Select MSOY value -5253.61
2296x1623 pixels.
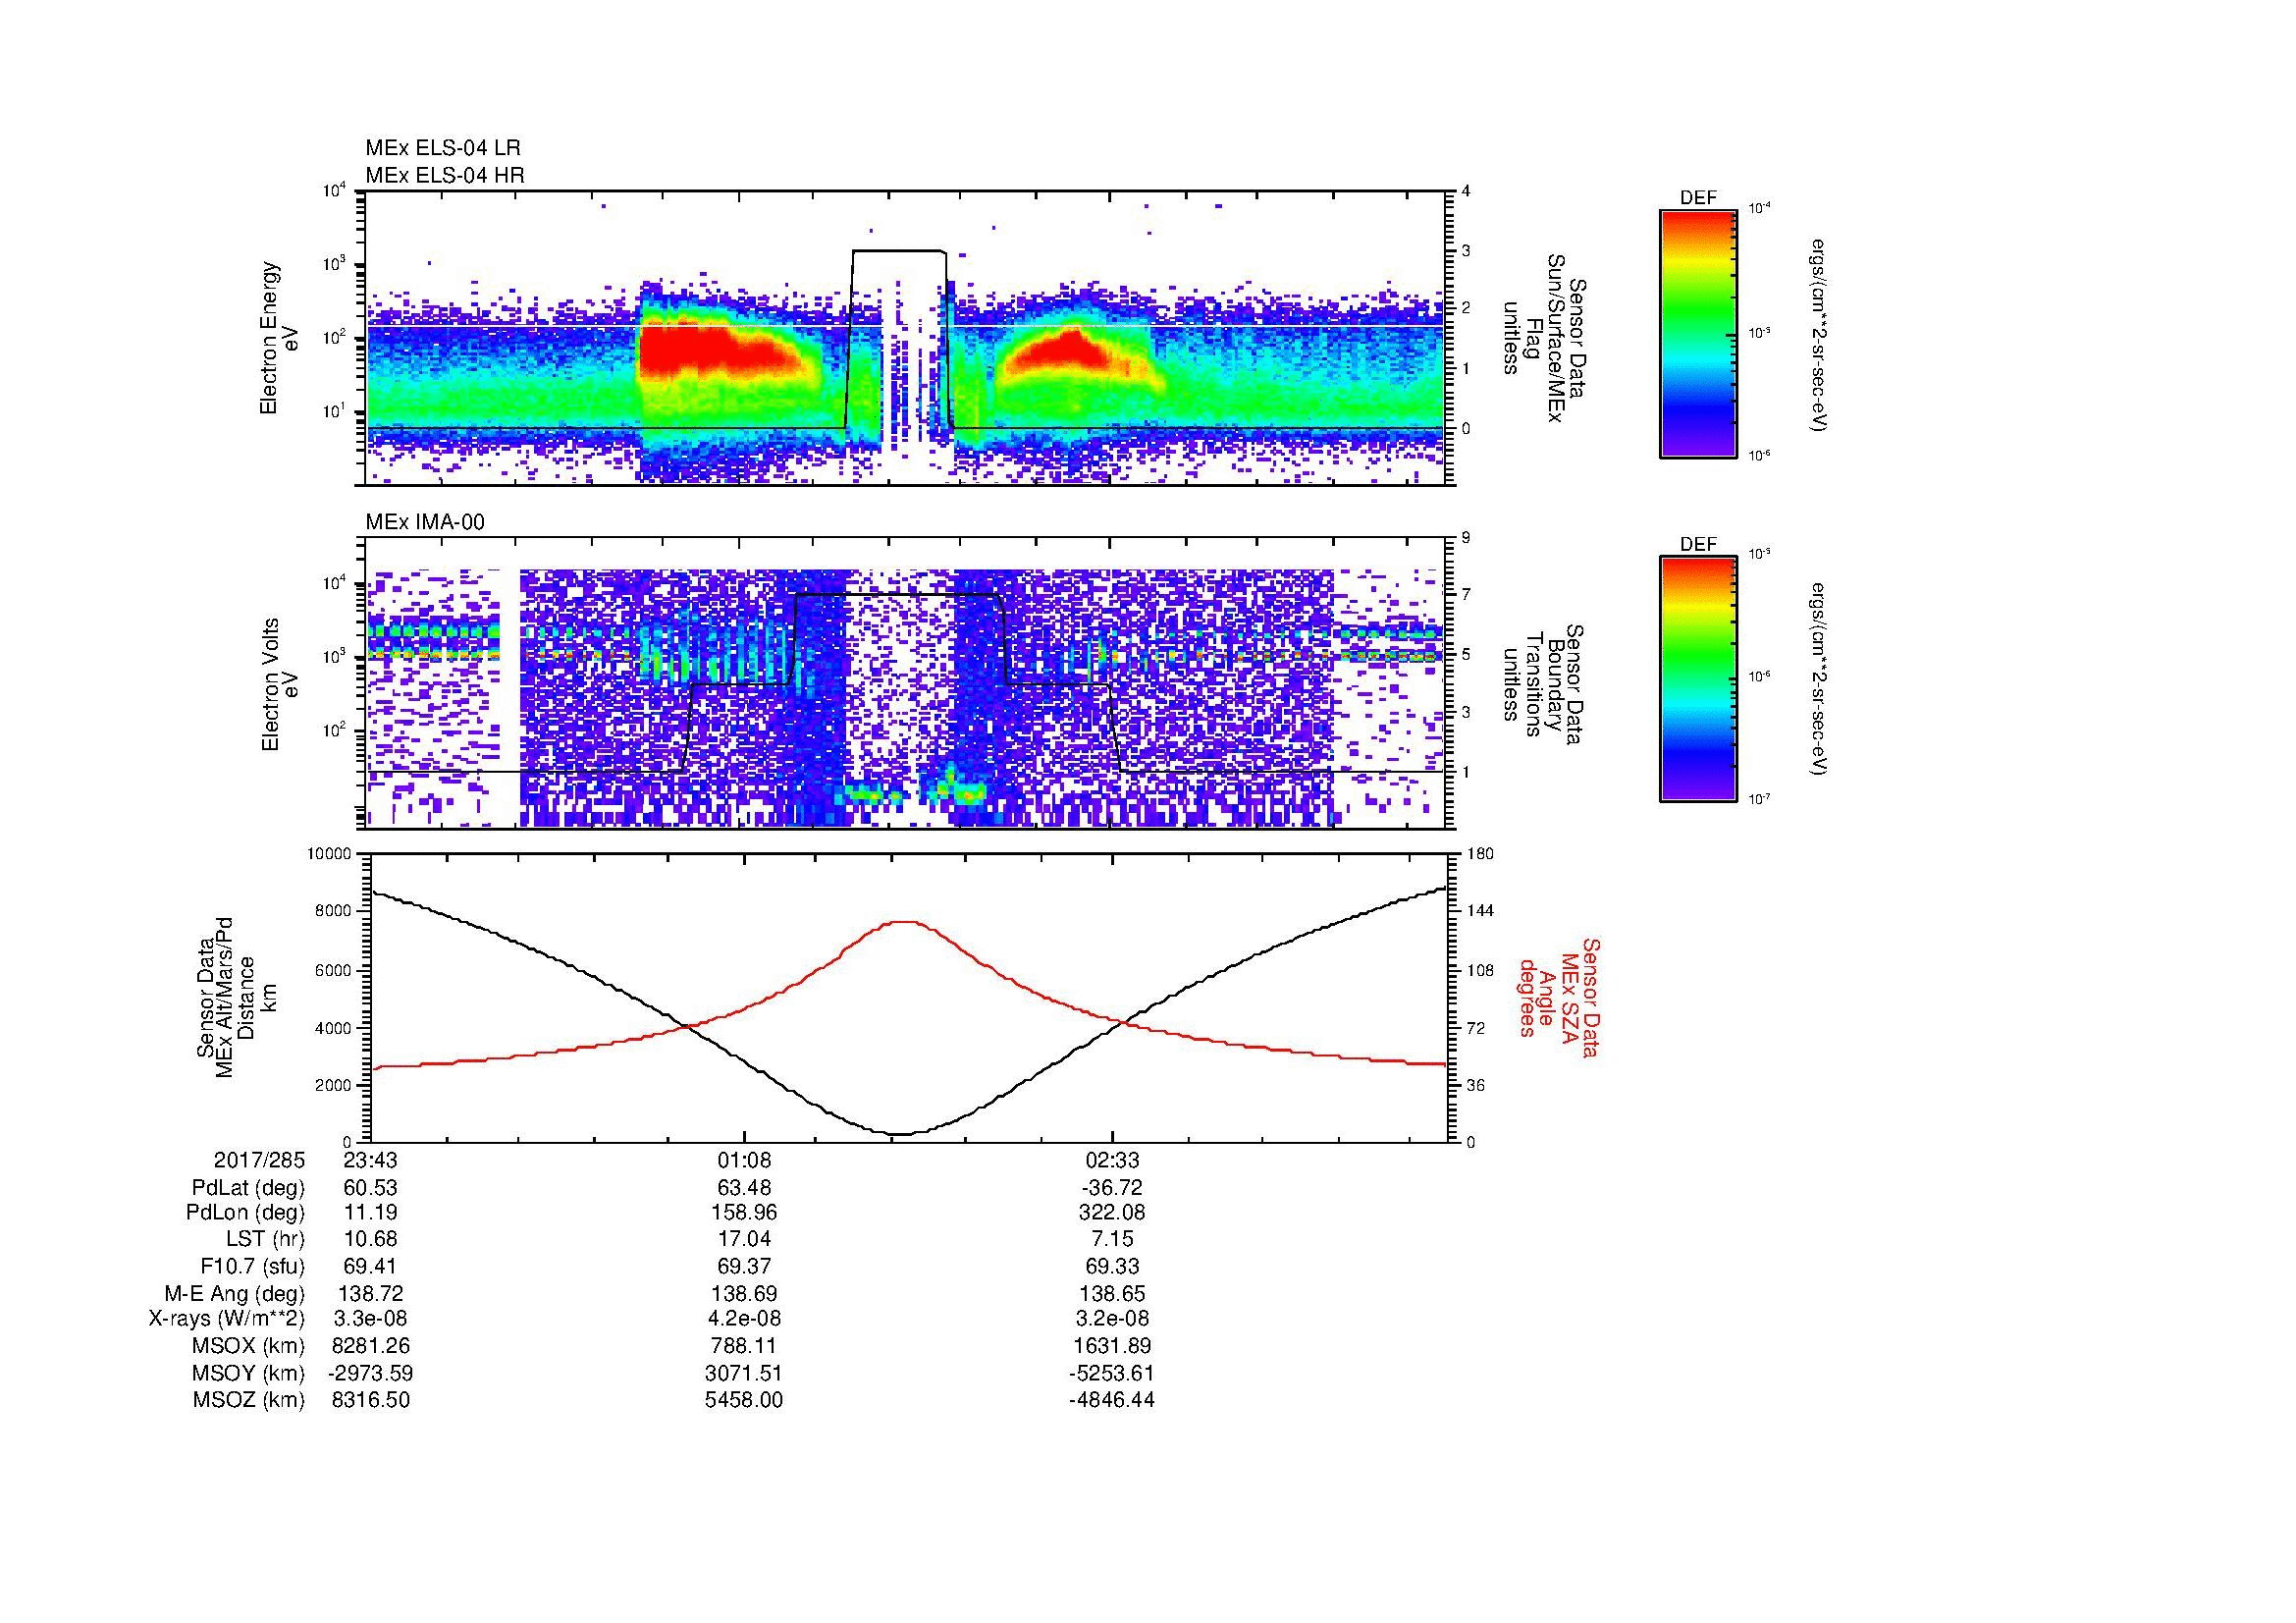pos(1111,1373)
